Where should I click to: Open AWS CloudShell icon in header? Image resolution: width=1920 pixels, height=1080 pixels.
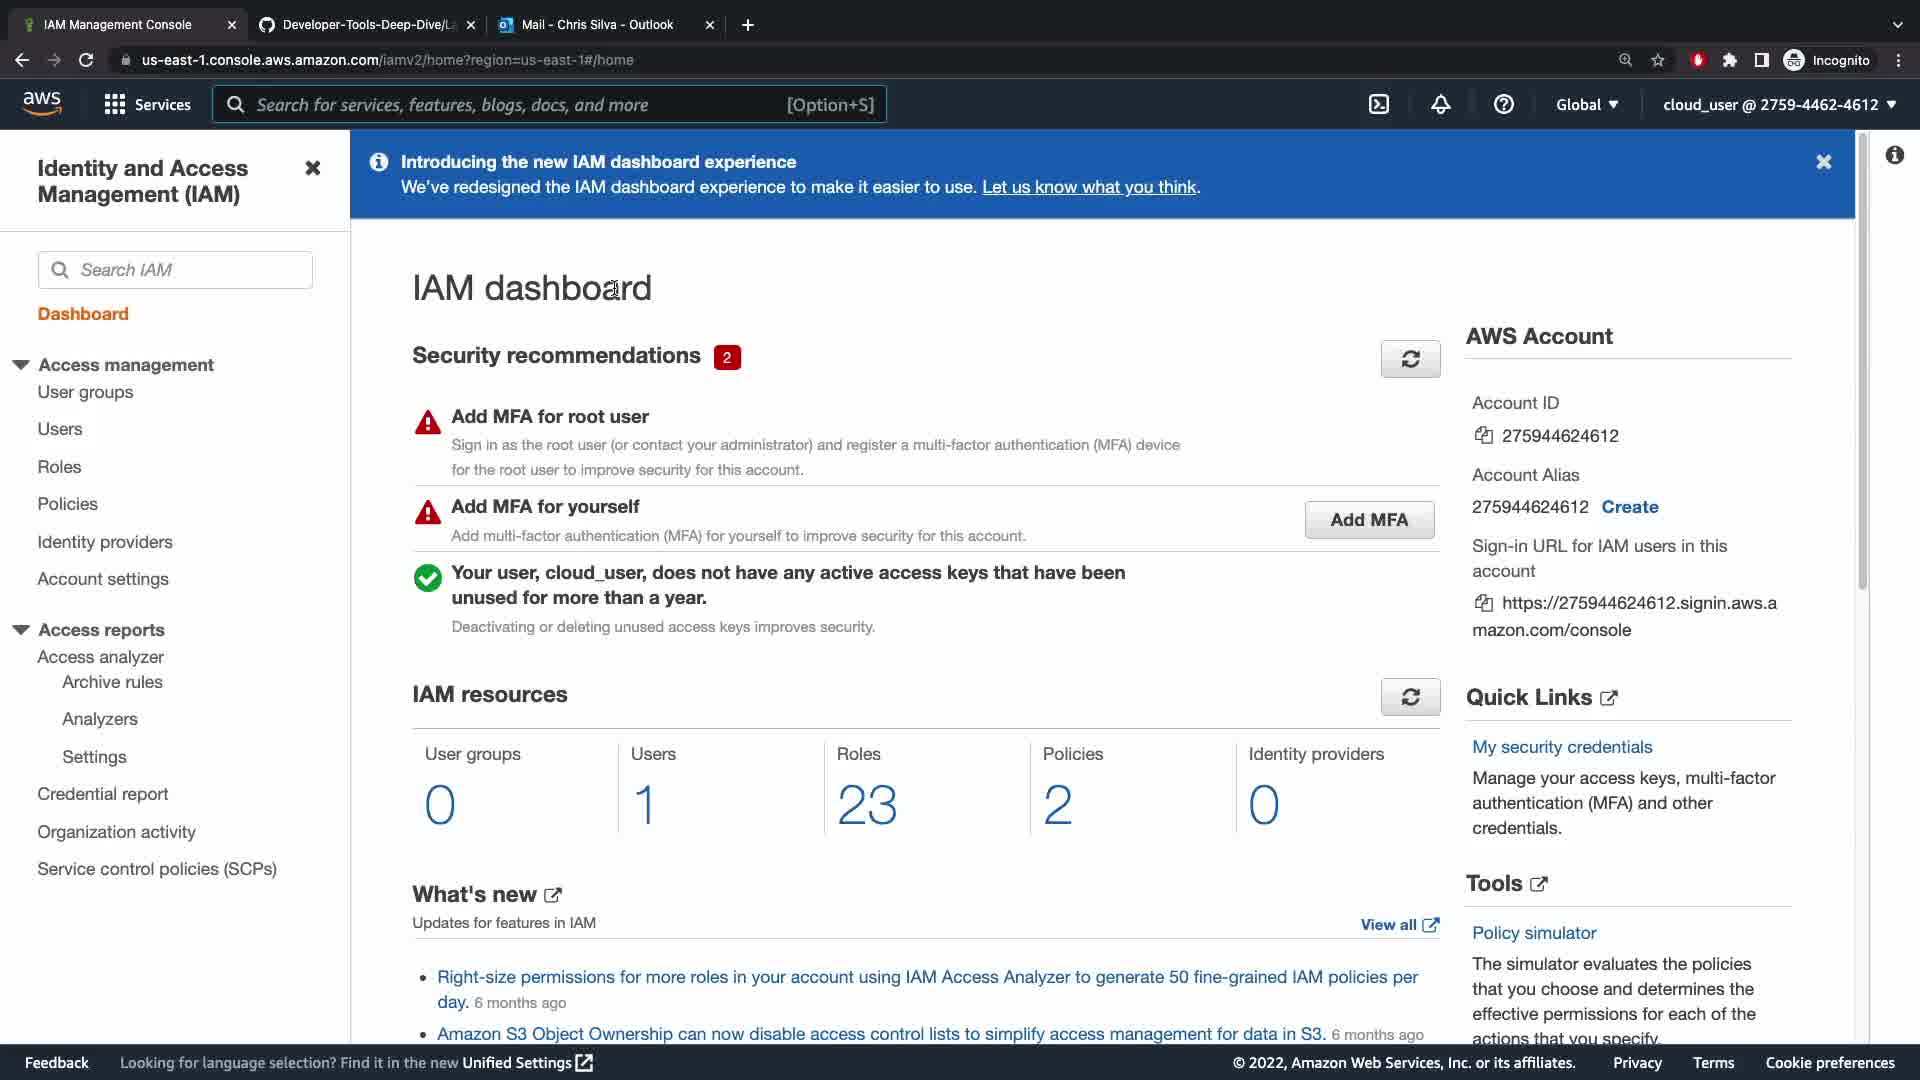1379,104
